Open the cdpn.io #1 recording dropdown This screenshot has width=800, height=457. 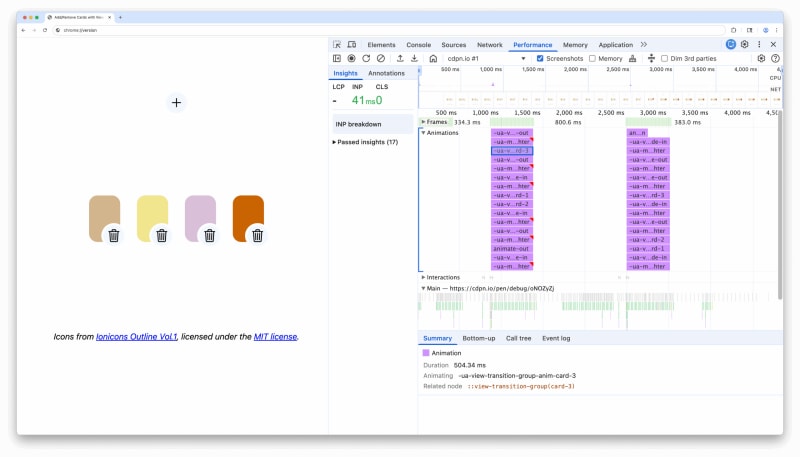coord(487,59)
